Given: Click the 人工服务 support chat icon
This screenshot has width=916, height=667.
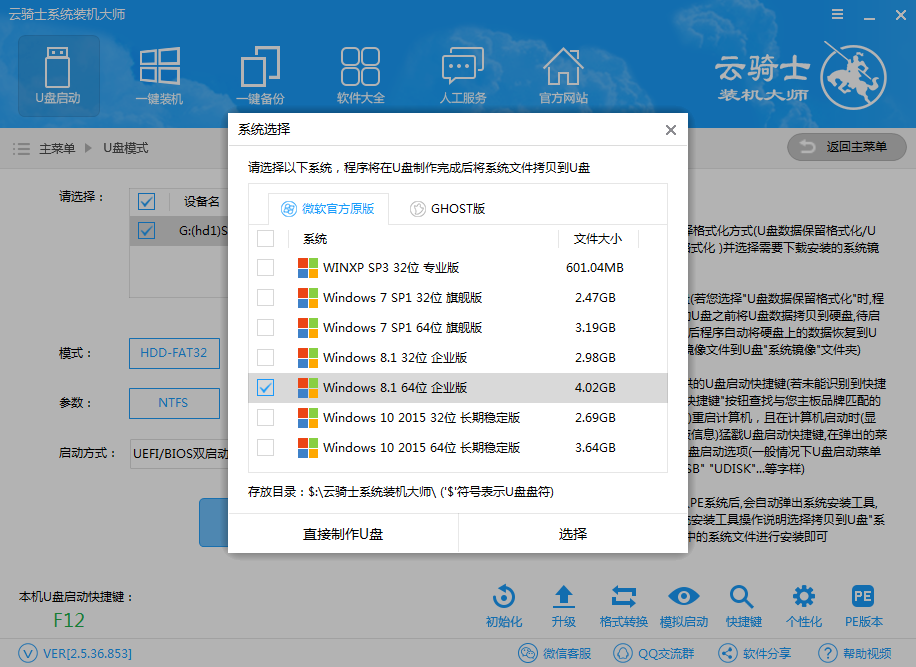Looking at the screenshot, I should pos(463,67).
